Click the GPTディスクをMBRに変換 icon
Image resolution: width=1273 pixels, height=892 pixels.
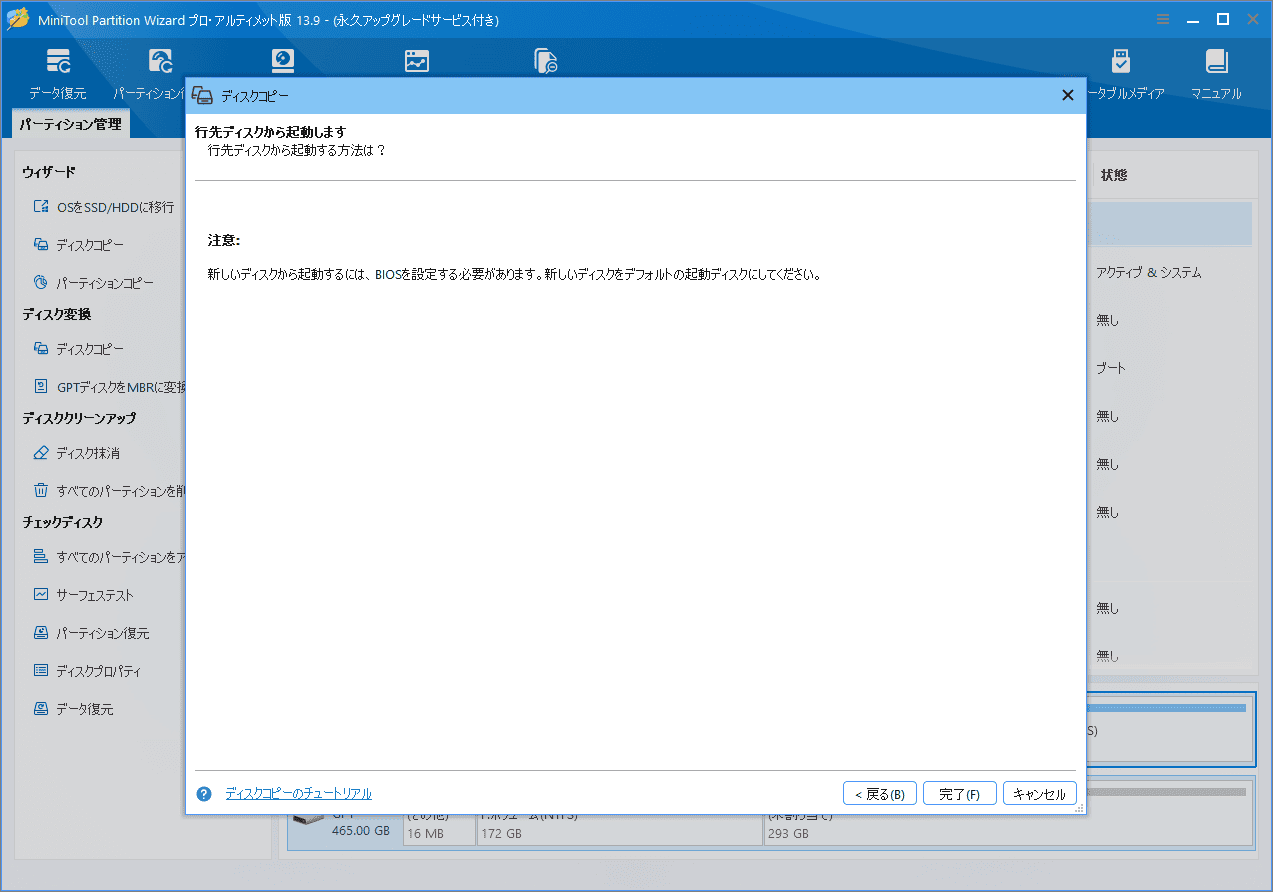(41, 387)
